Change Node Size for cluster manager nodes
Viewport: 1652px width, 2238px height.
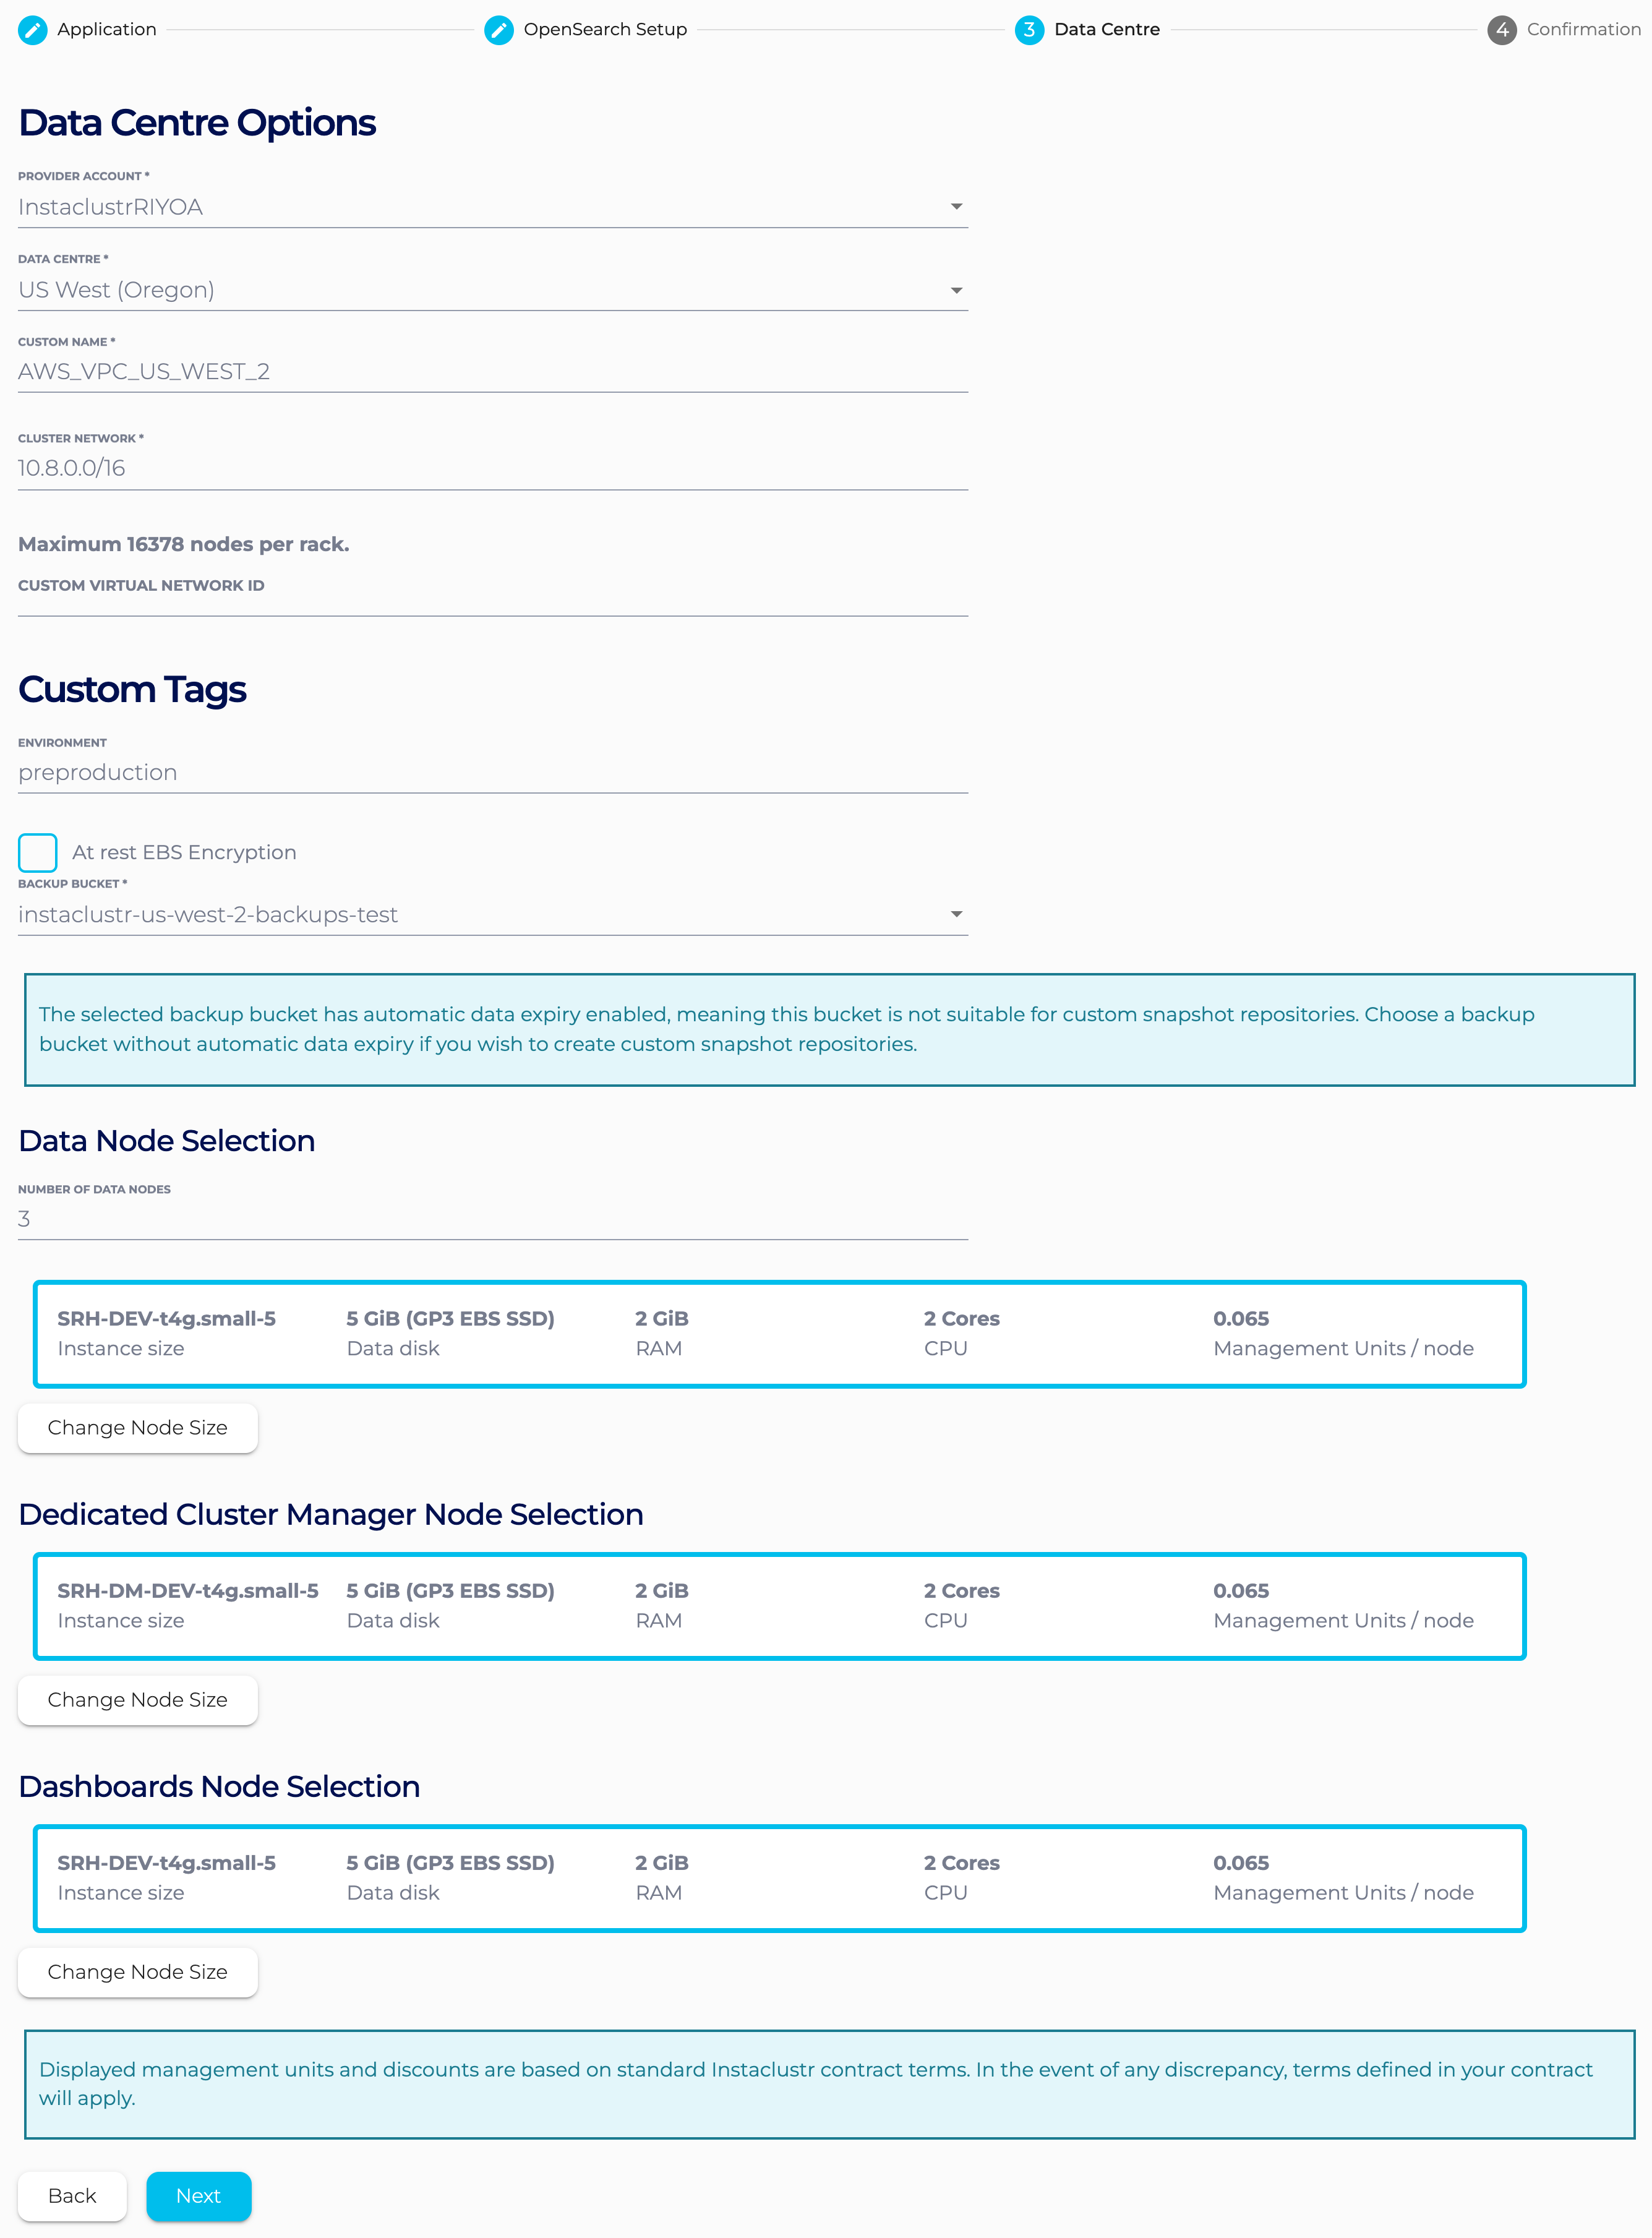click(x=137, y=1700)
